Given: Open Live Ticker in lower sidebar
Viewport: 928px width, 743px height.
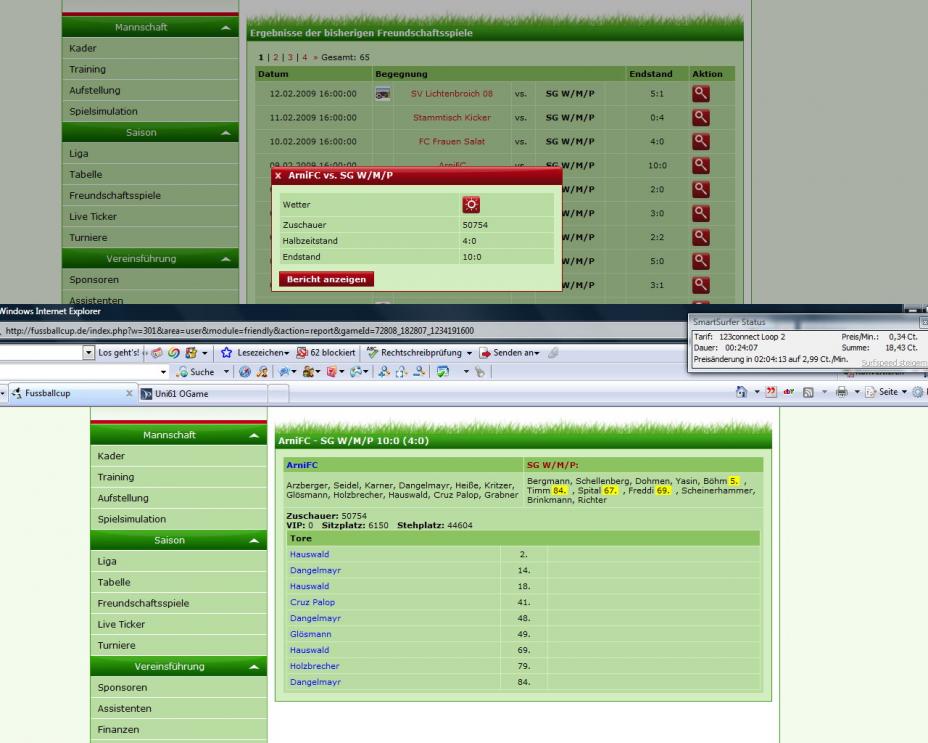Looking at the screenshot, I should tap(121, 624).
